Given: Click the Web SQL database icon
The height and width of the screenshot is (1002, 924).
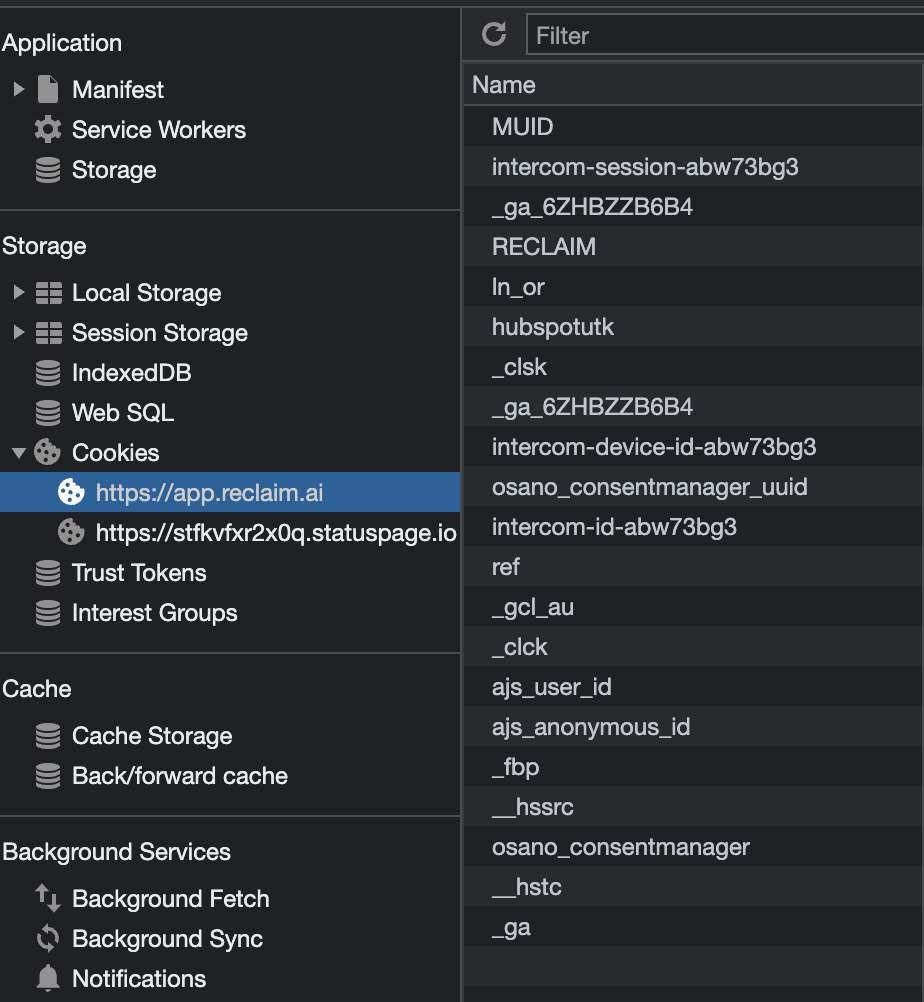Looking at the screenshot, I should (x=48, y=413).
